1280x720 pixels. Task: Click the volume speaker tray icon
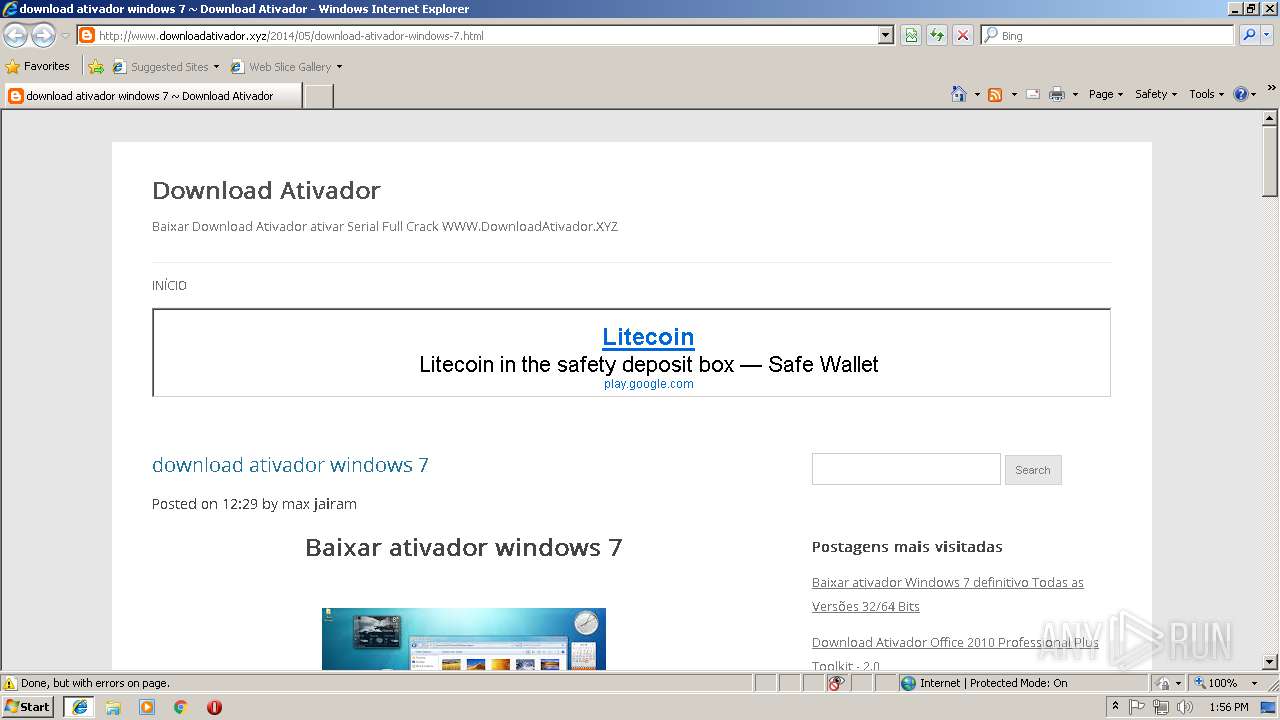[x=1185, y=707]
